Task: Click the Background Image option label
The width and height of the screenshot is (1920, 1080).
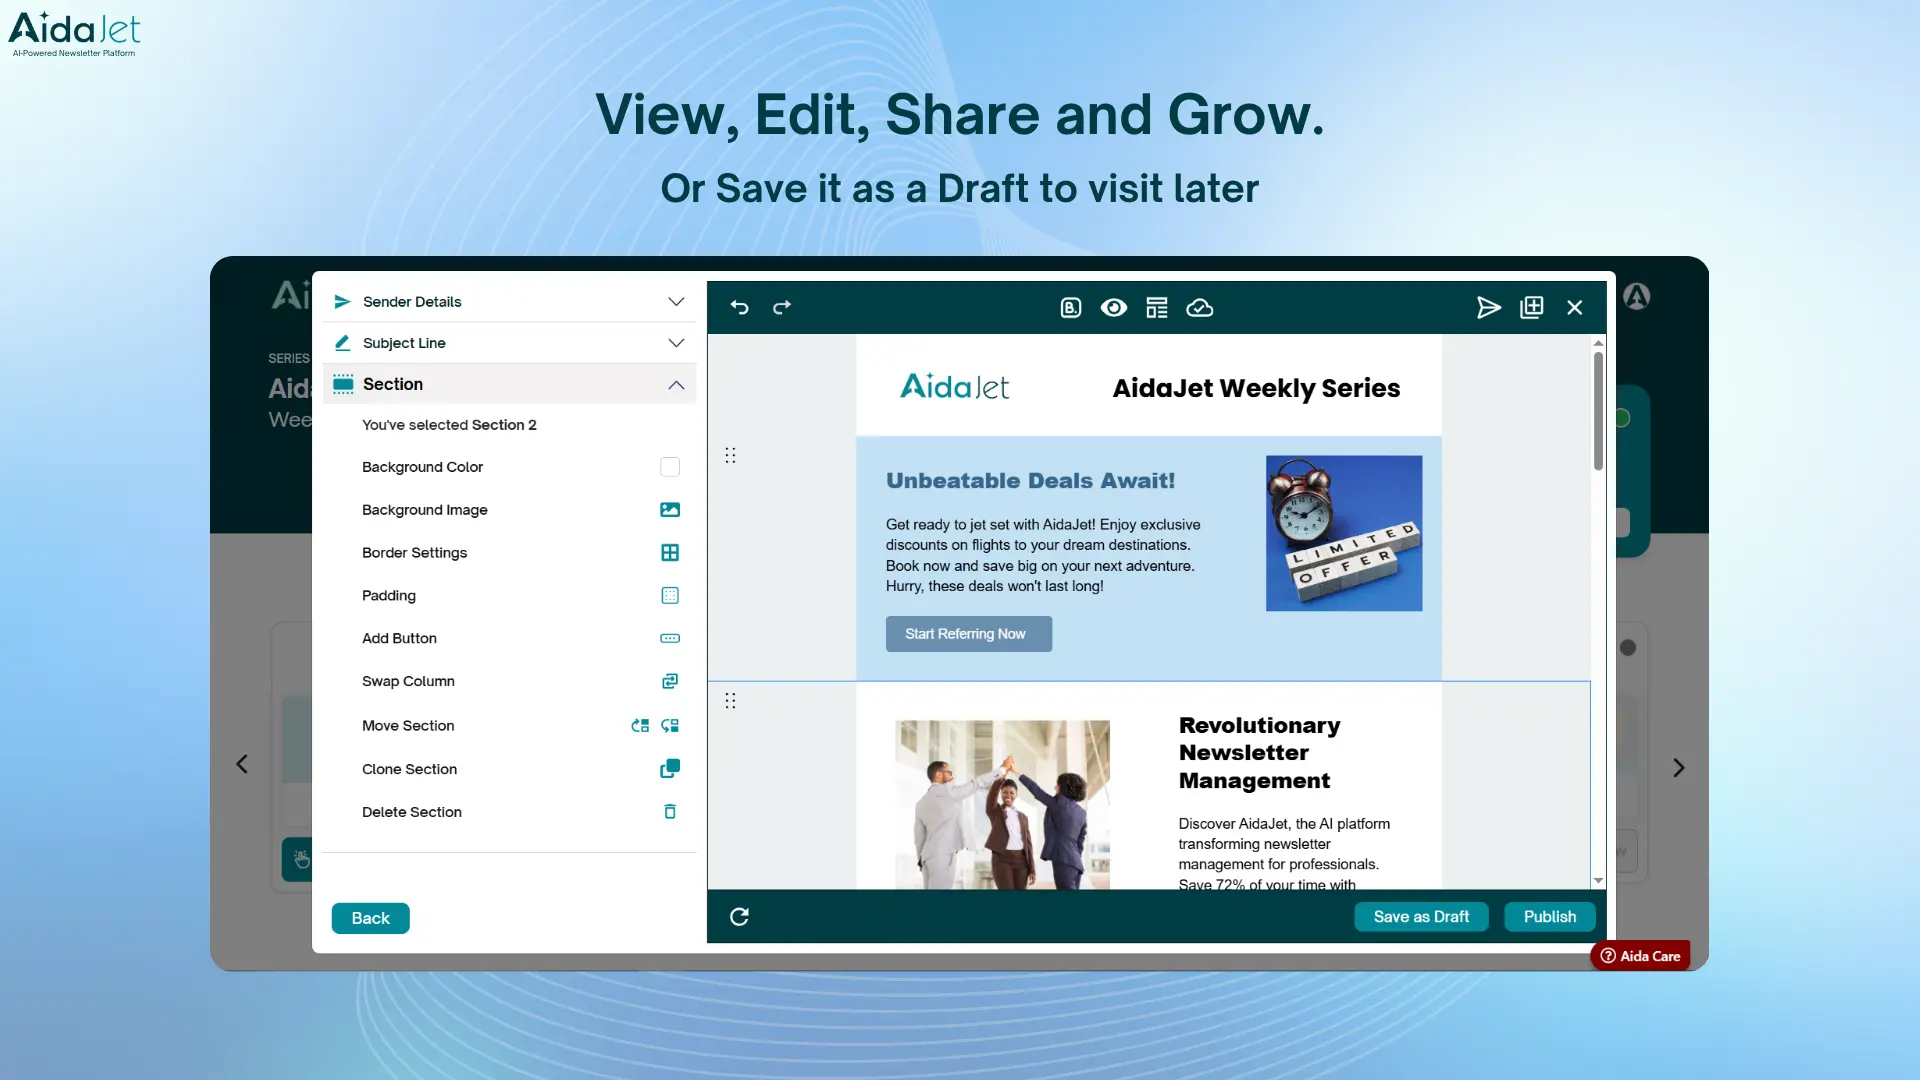Action: coord(425,510)
